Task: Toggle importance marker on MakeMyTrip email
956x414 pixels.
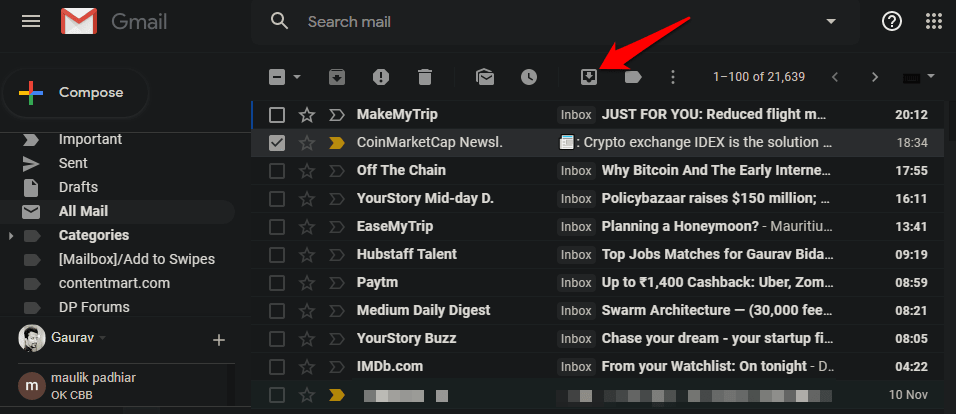Action: (337, 115)
